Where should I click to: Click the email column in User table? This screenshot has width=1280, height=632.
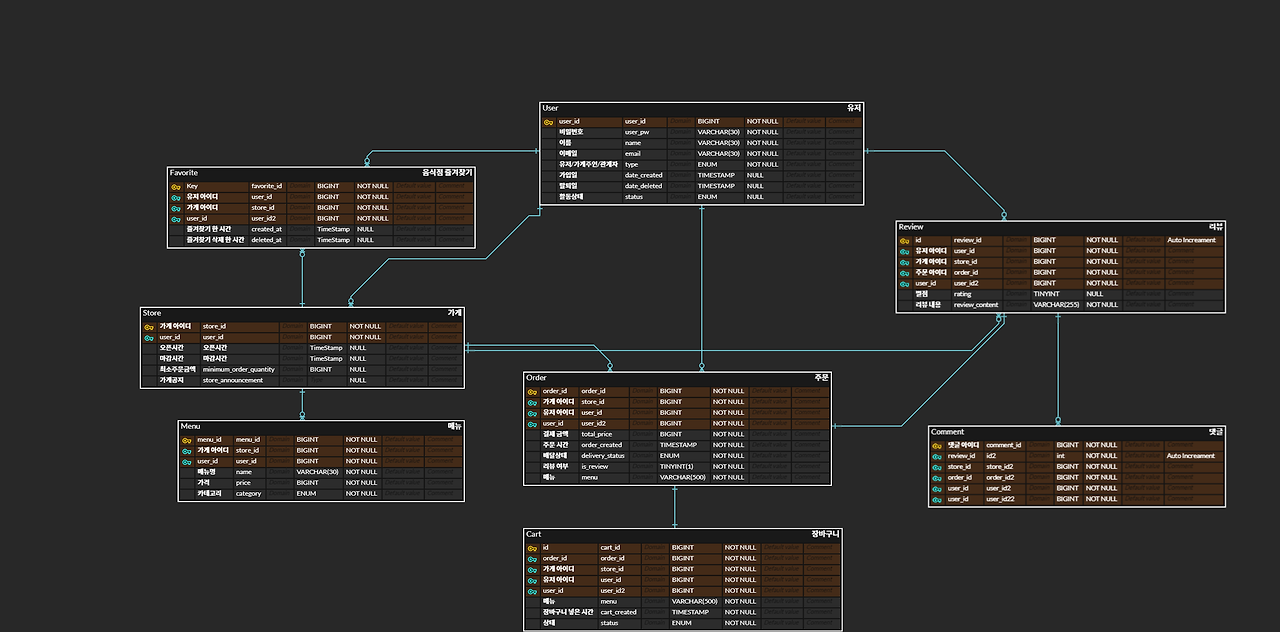633,154
